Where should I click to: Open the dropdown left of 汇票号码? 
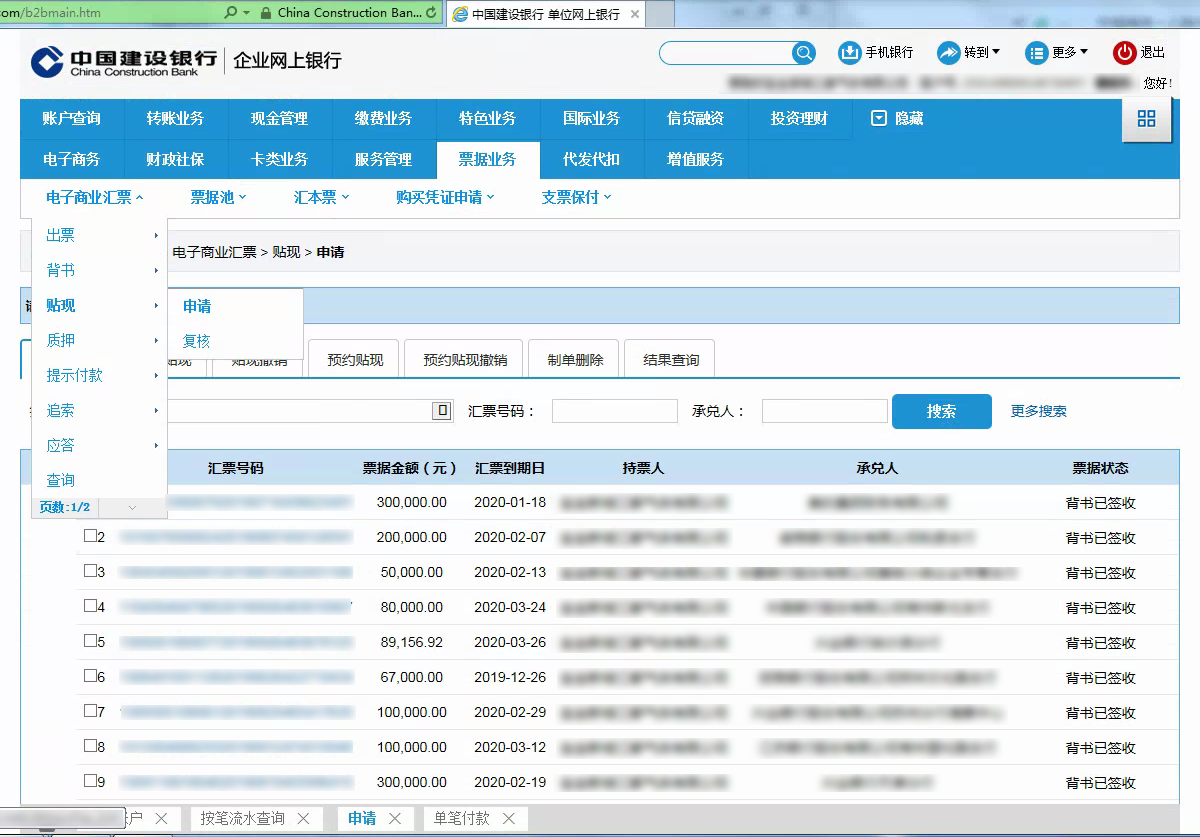(x=441, y=411)
